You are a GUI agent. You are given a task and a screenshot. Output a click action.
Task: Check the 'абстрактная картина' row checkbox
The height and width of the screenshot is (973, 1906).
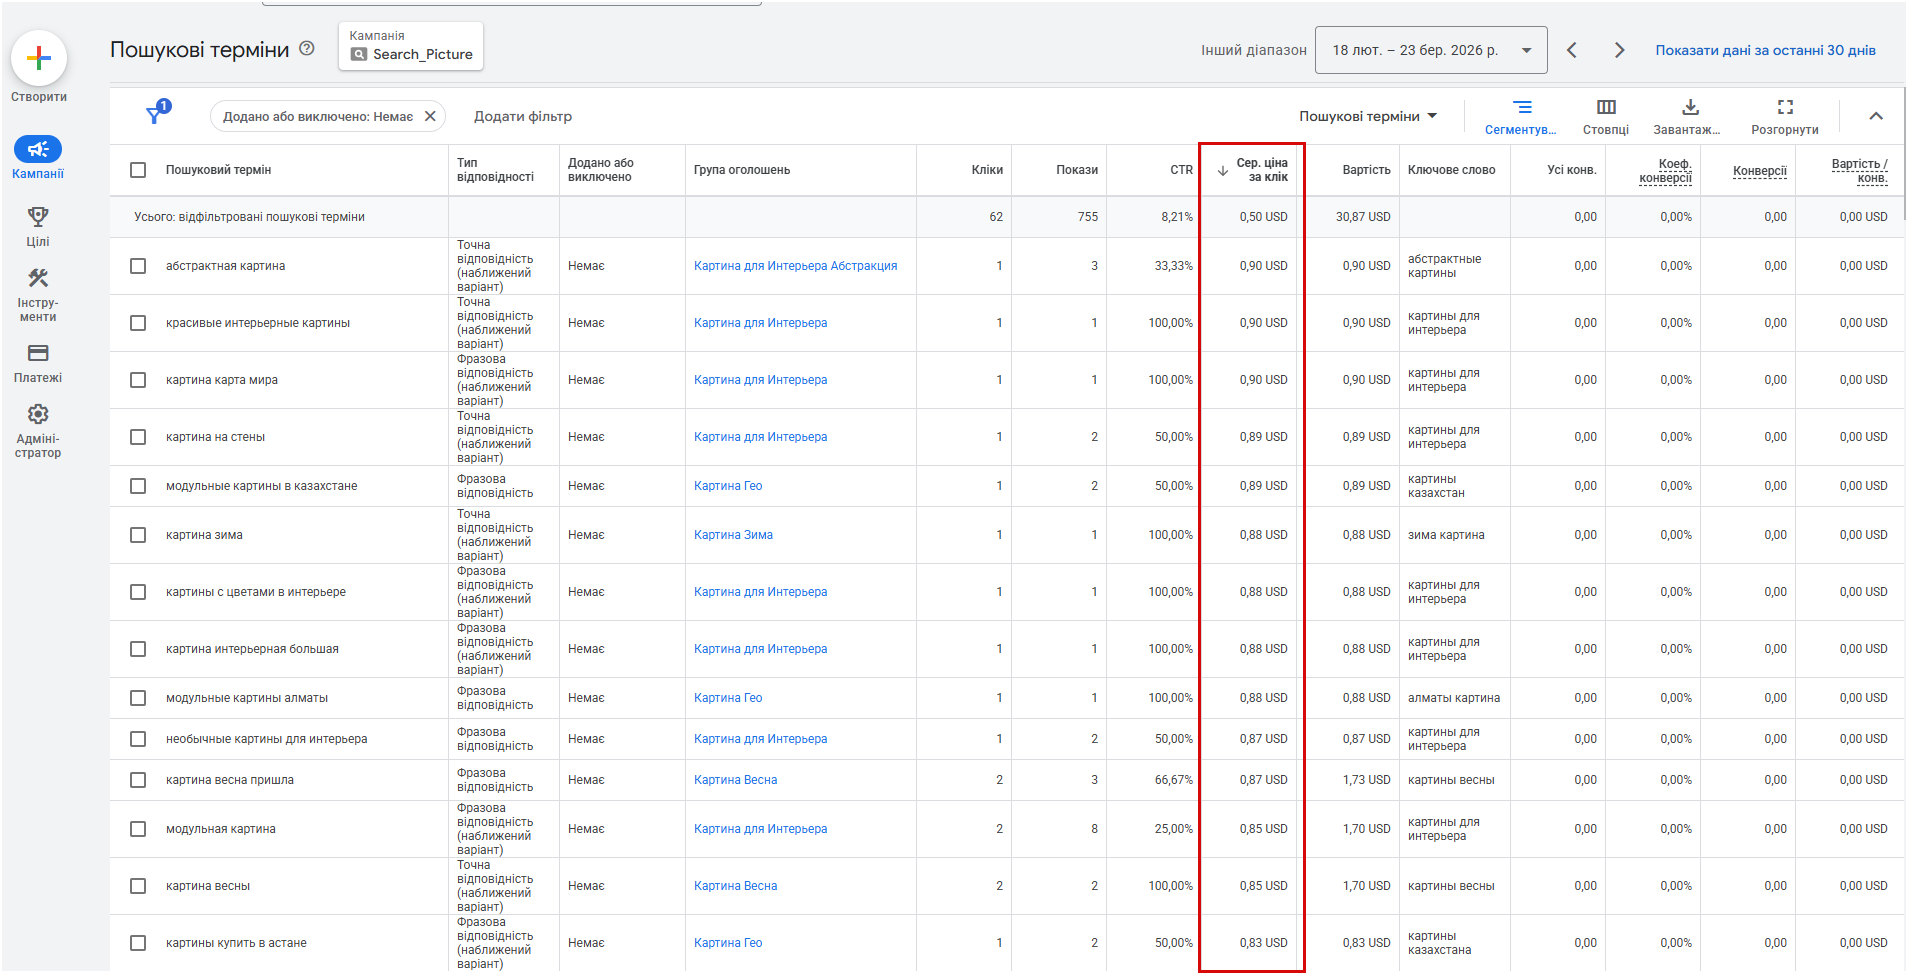pos(138,266)
